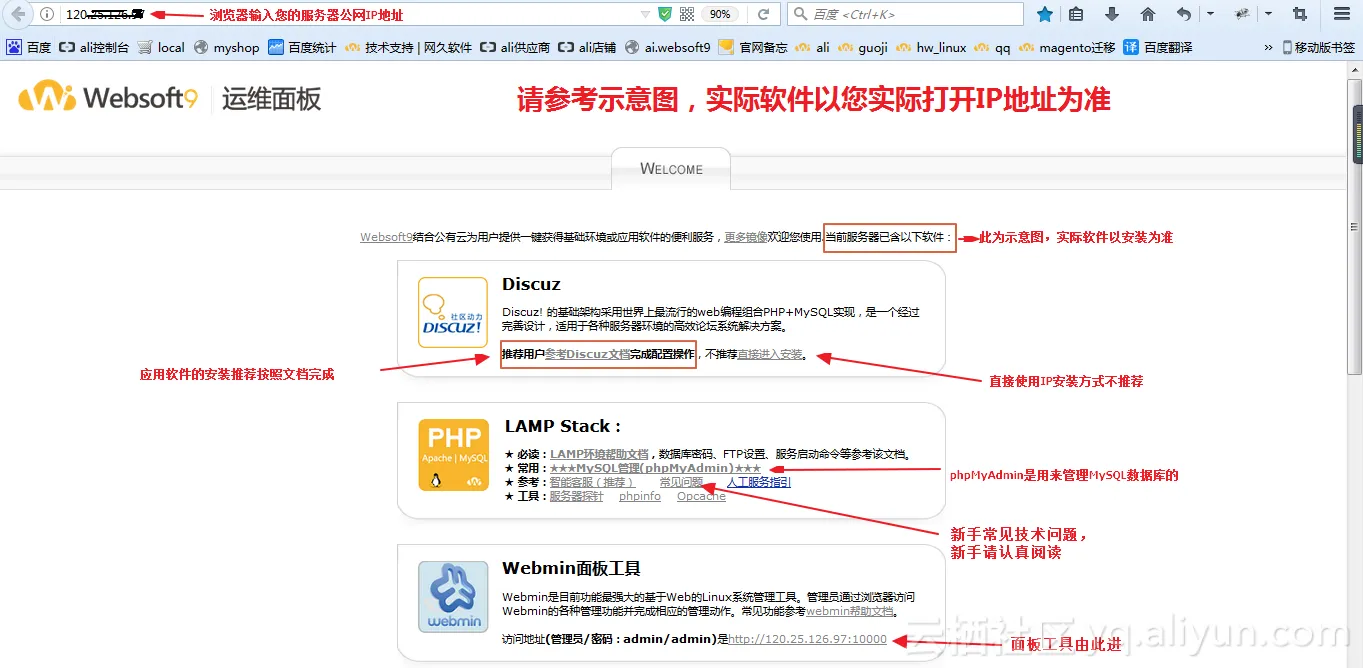Screen dimensions: 1363x668
Task: Open the ali店铺 bookmark
Action: (588, 47)
